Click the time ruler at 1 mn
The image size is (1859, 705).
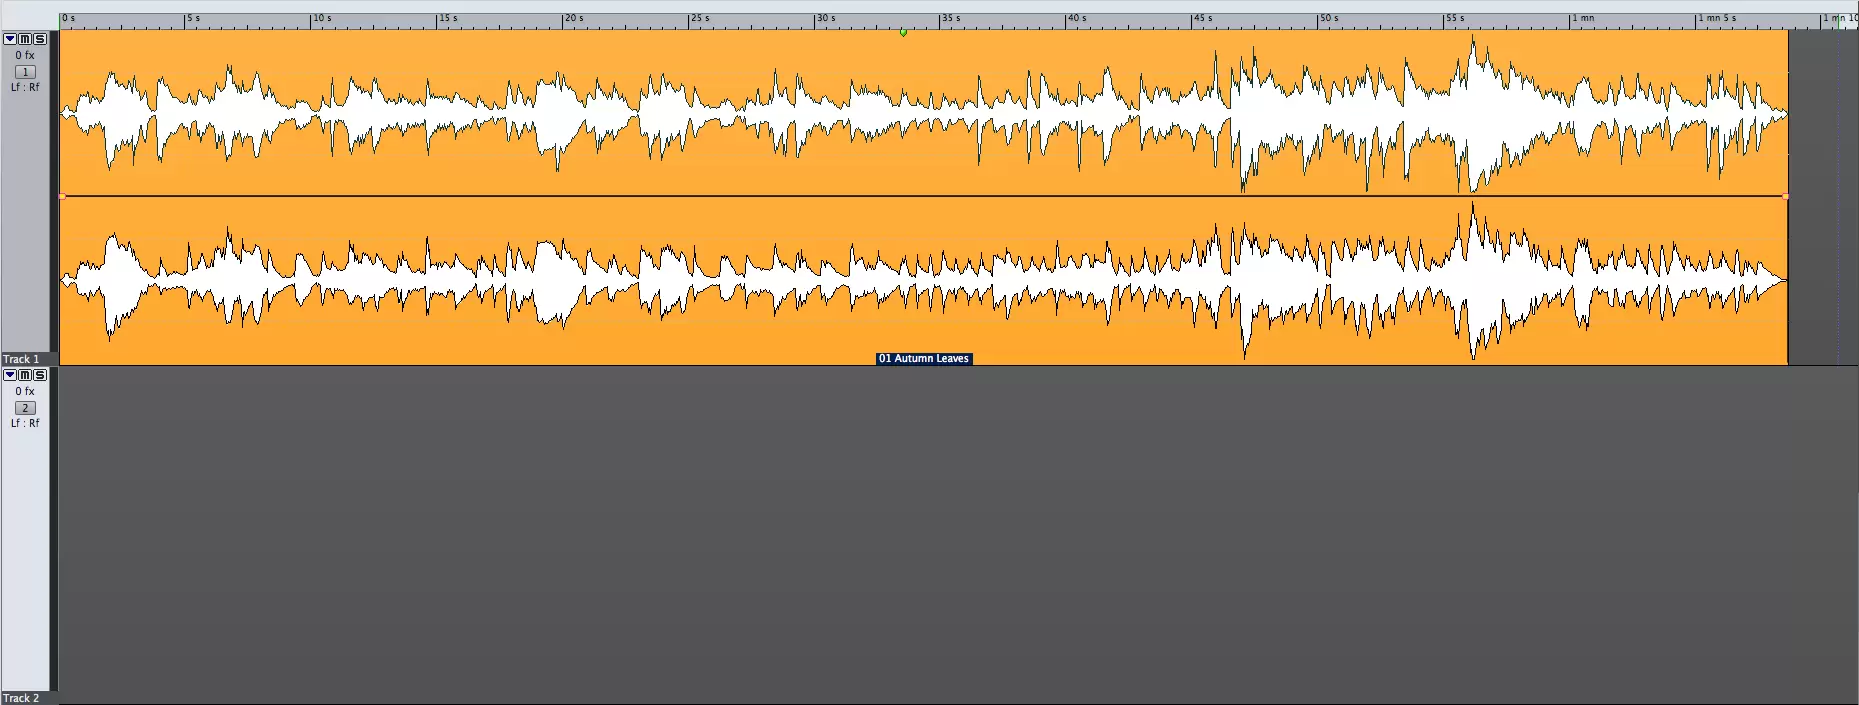coord(1570,19)
